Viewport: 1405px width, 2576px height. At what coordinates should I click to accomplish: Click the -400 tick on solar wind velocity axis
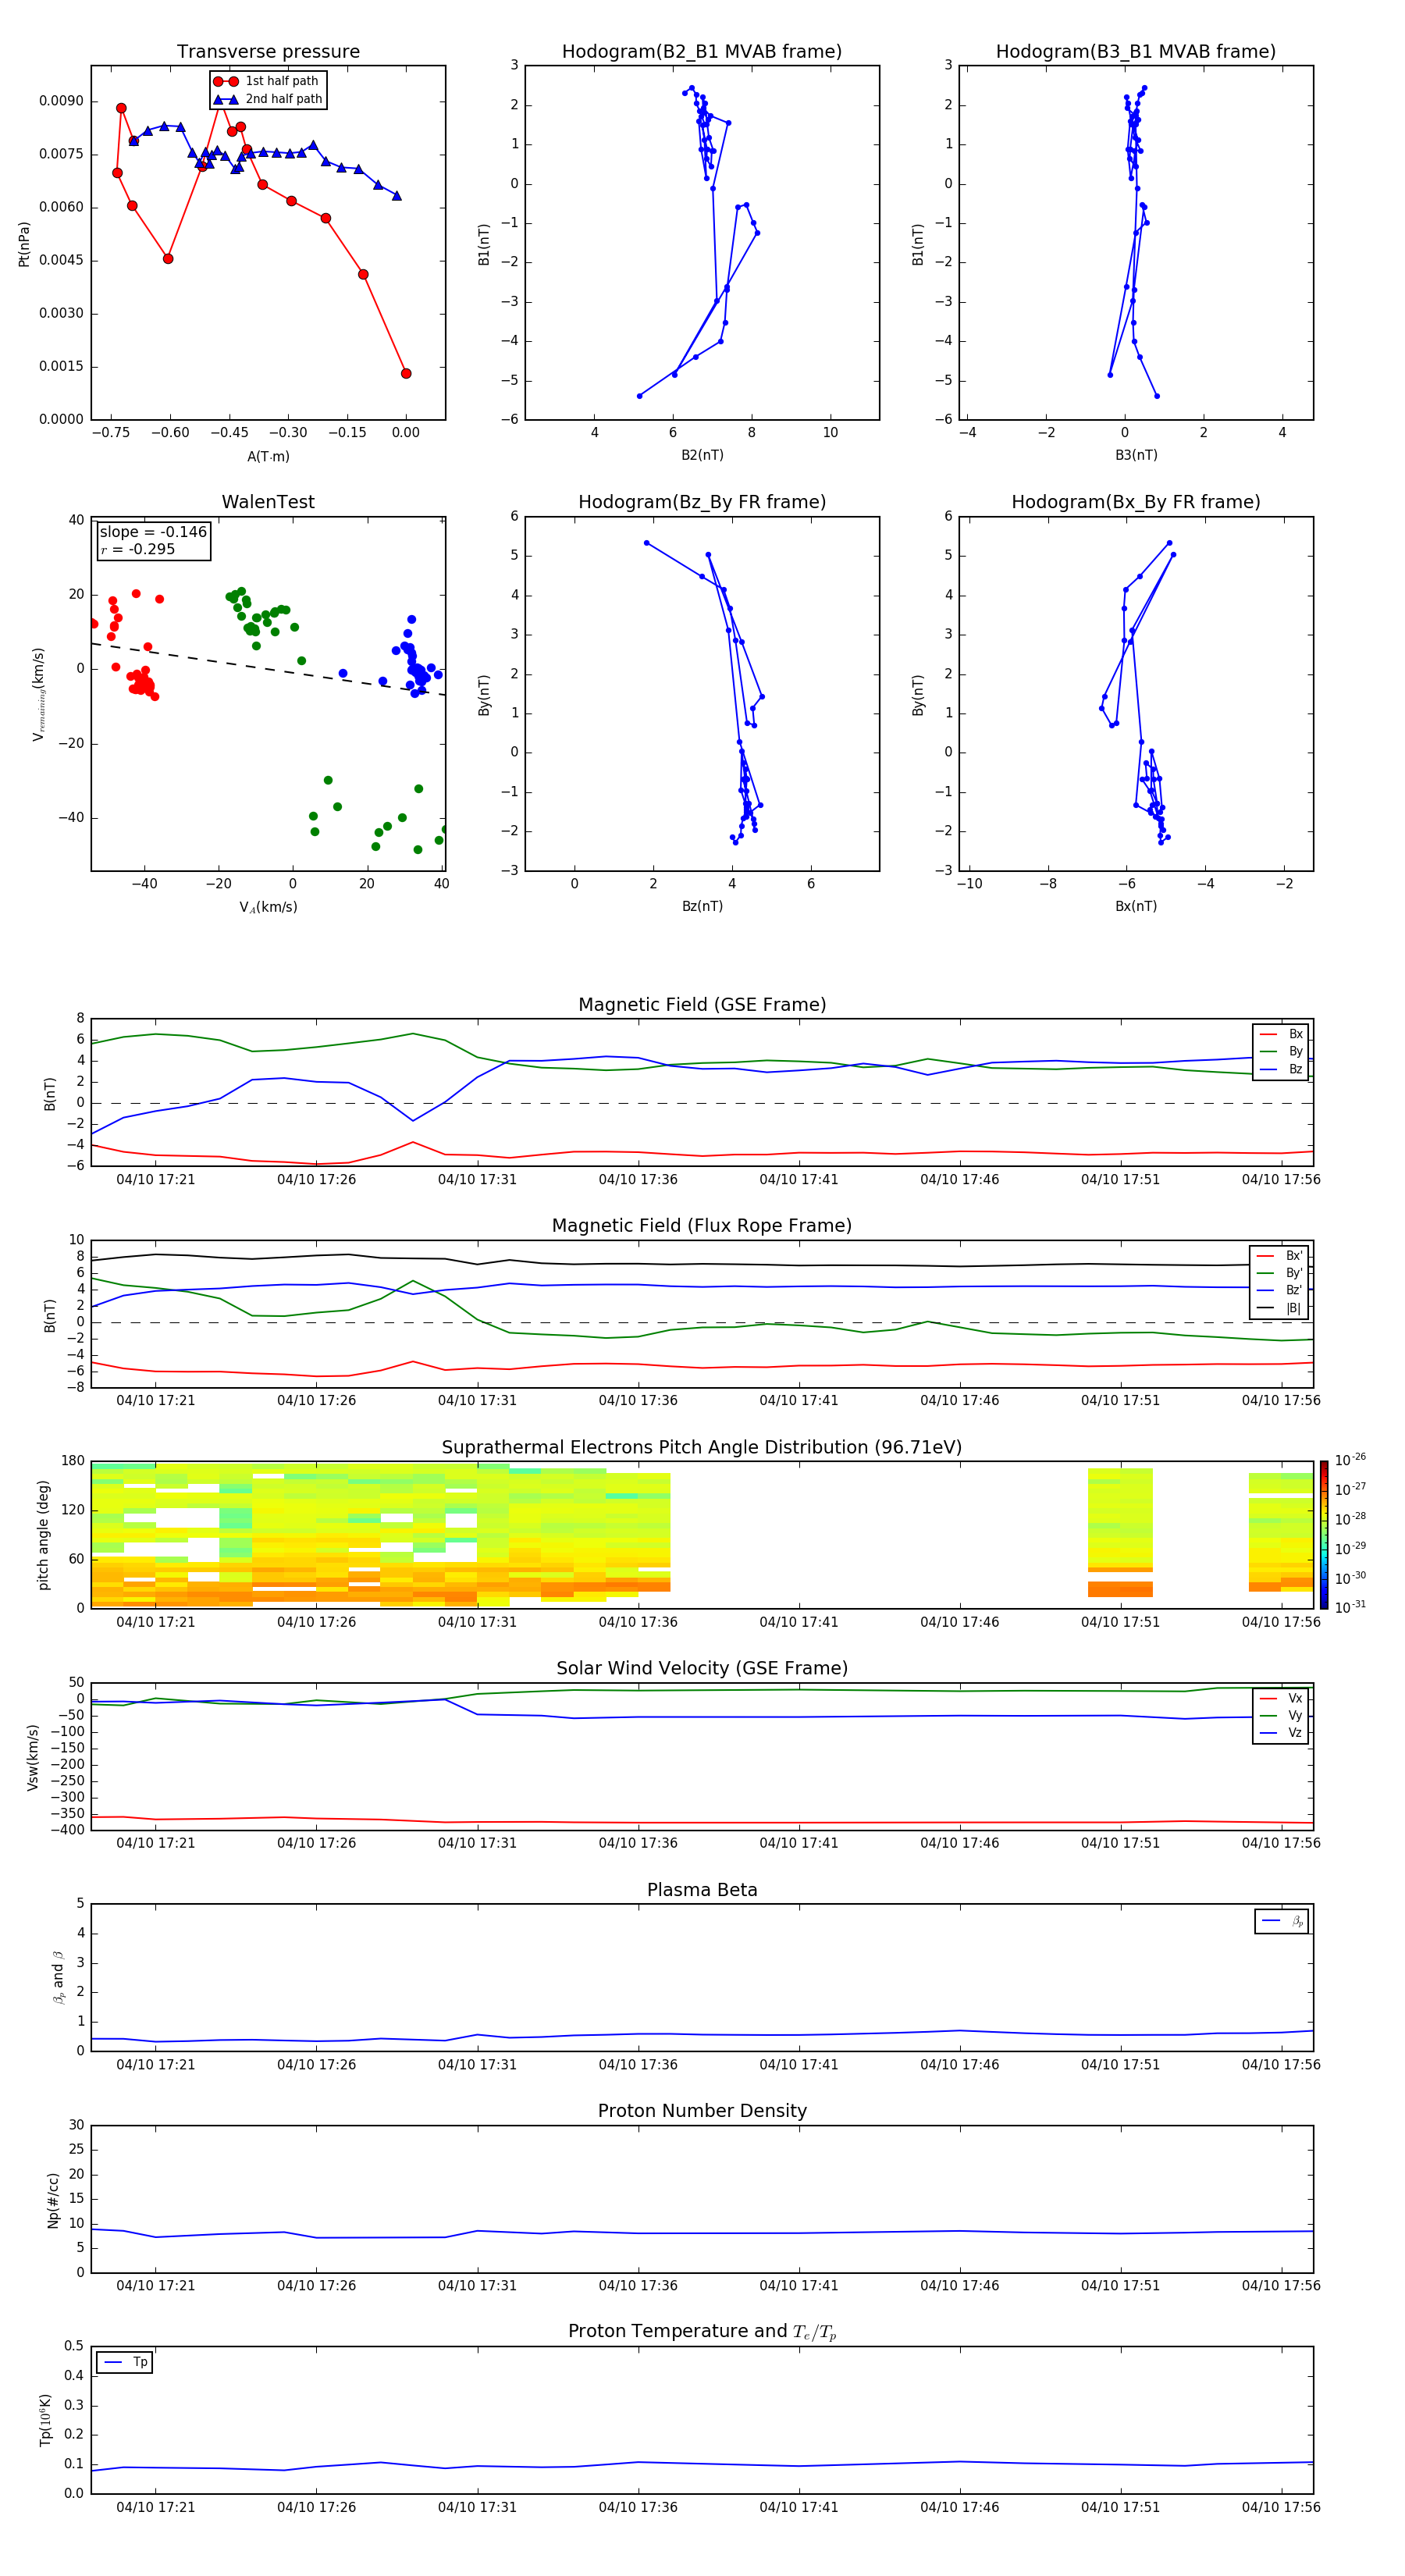coord(67,1830)
